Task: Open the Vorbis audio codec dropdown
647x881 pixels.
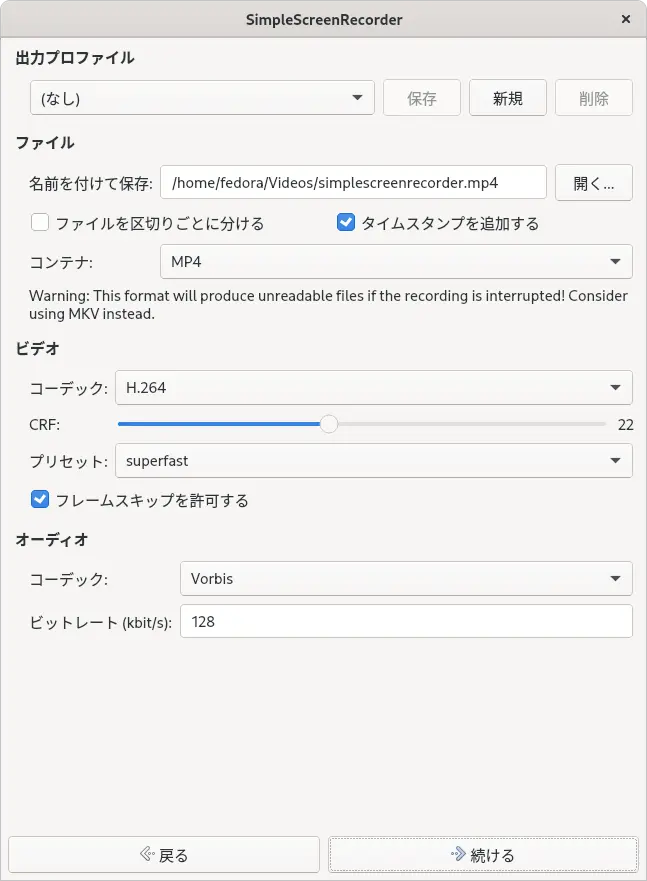Action: click(x=406, y=579)
